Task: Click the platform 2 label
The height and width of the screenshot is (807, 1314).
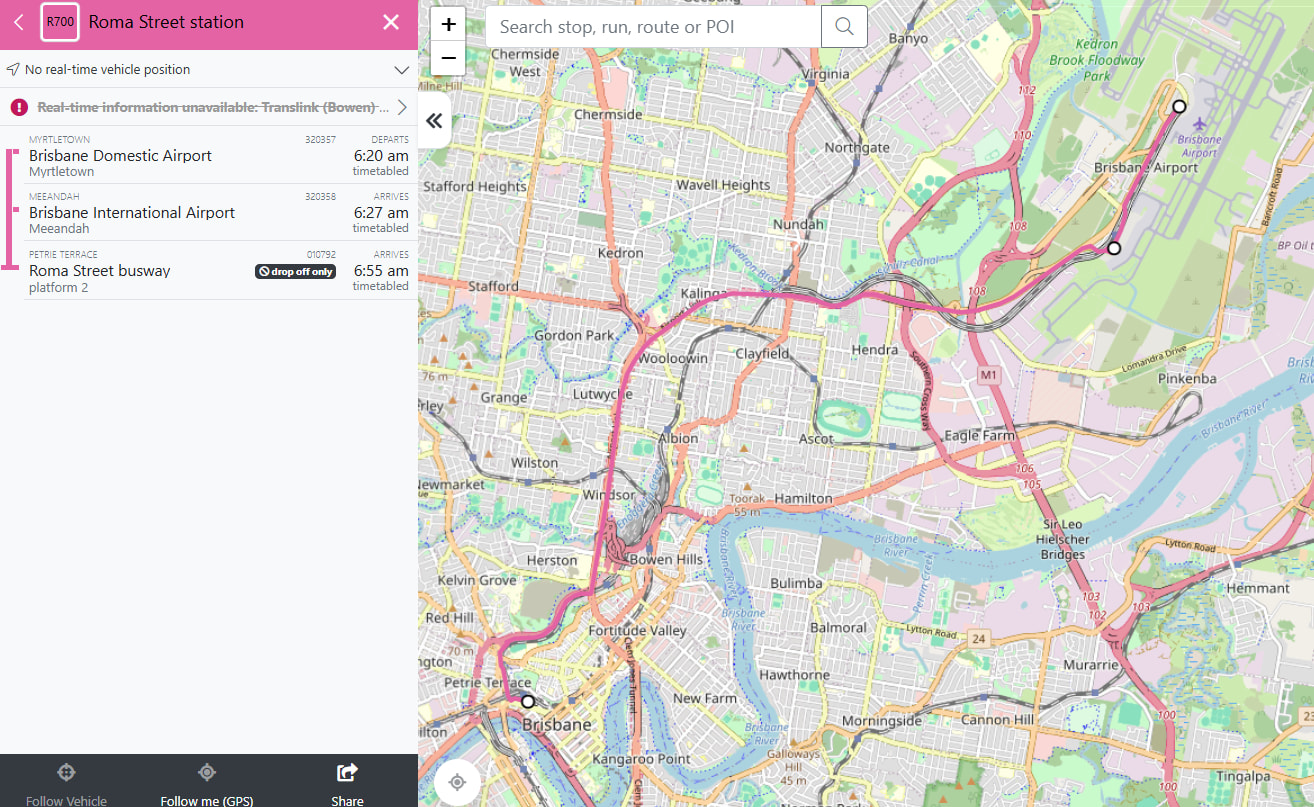Action: pyautogui.click(x=59, y=288)
